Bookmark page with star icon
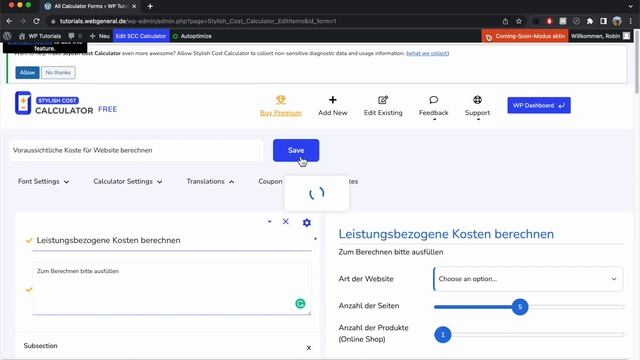The image size is (640, 360). click(519, 21)
